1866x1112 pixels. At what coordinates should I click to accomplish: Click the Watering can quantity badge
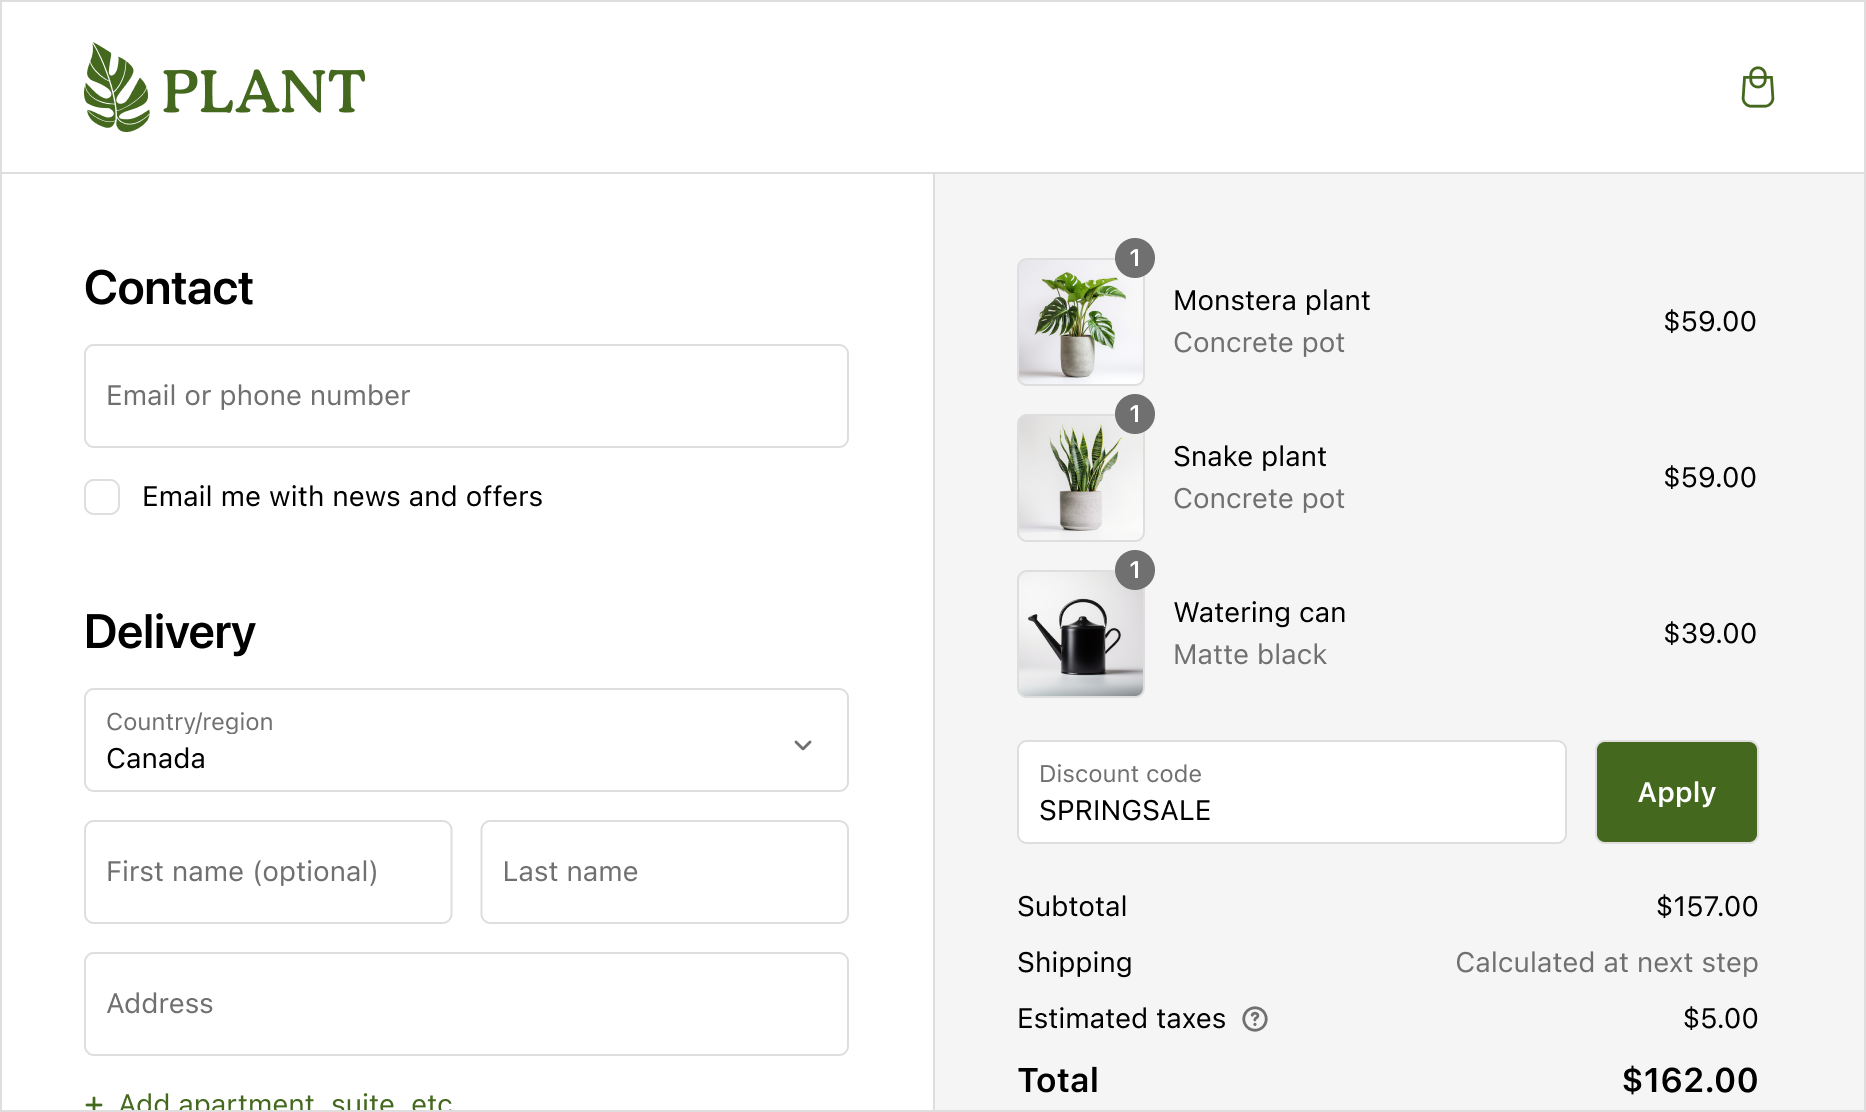point(1135,570)
